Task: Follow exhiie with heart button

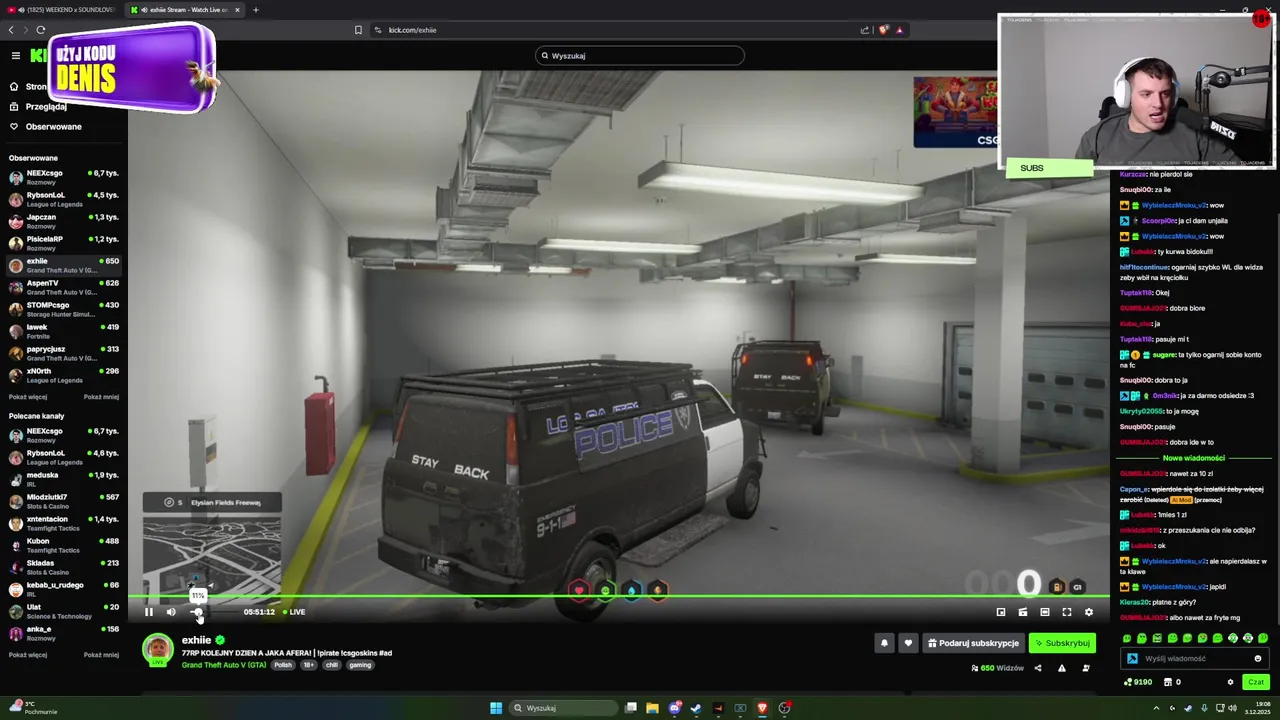Action: [x=908, y=643]
